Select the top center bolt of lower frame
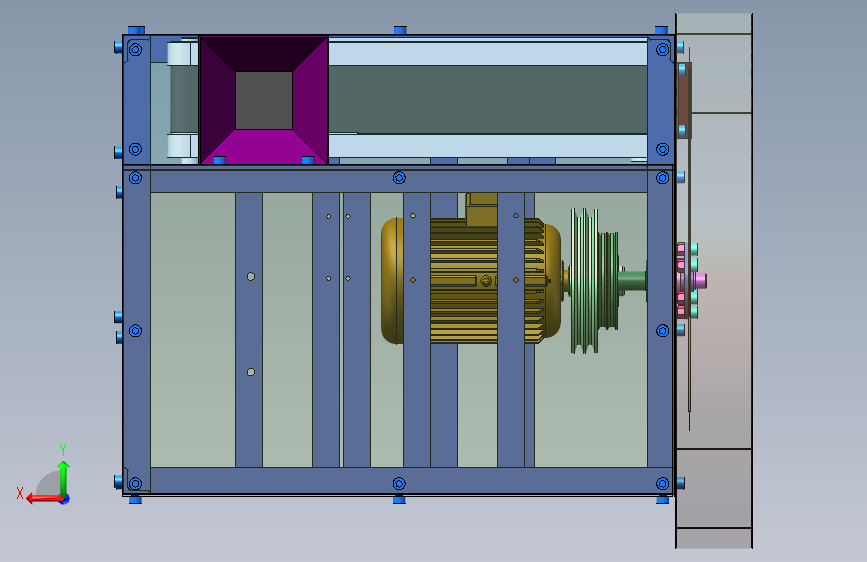The height and width of the screenshot is (562, 867). point(399,178)
